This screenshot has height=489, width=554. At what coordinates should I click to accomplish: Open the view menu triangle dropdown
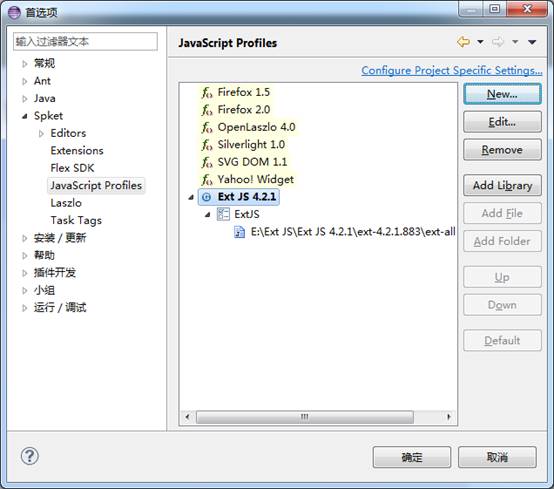coord(532,42)
